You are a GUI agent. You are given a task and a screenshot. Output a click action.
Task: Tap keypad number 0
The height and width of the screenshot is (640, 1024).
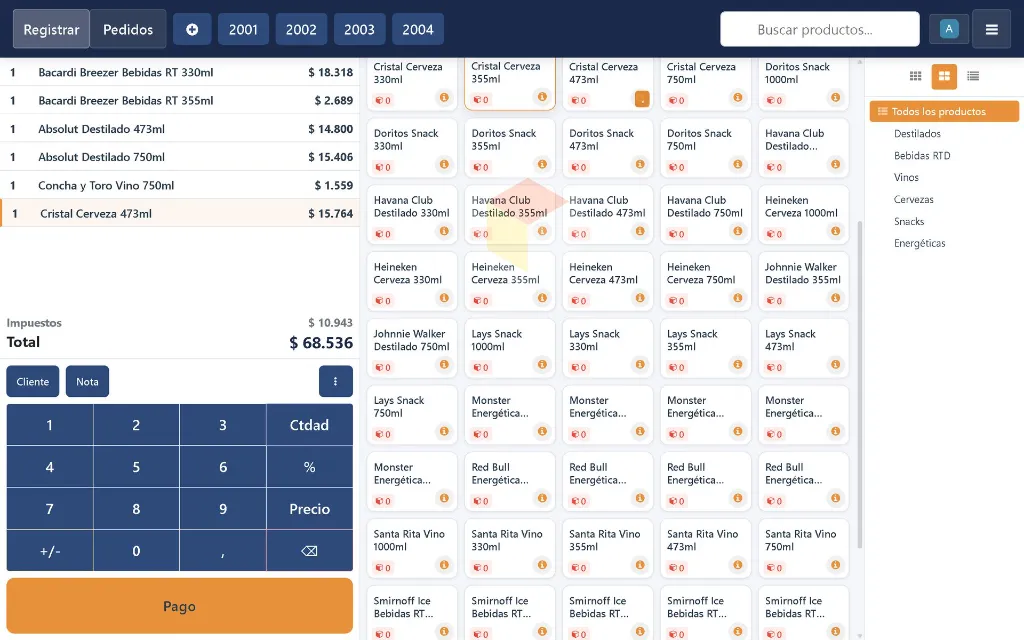tap(136, 551)
